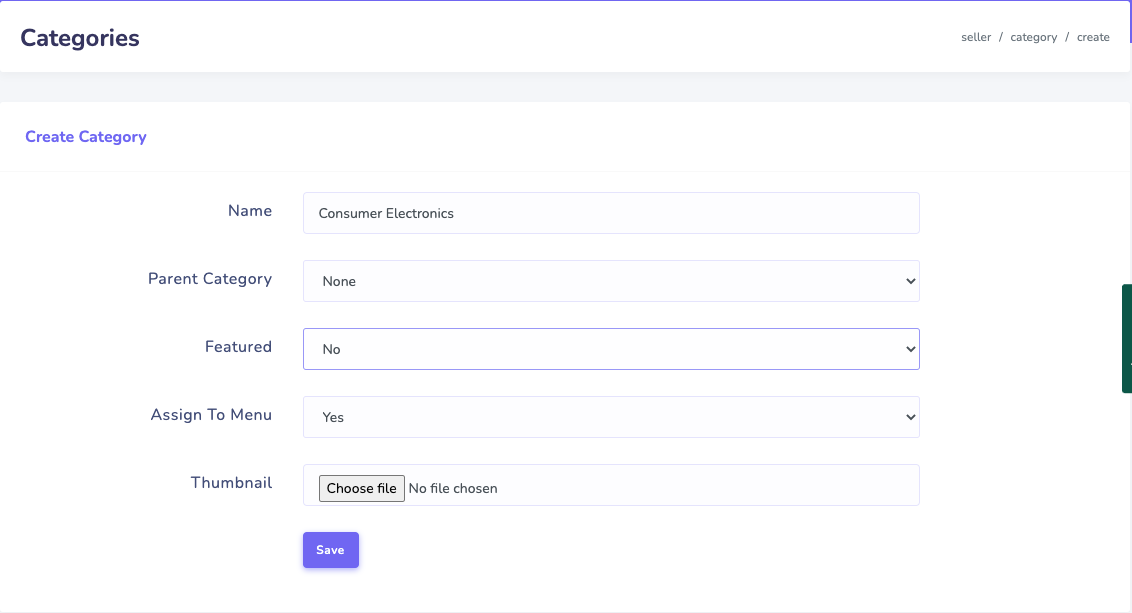
Task: Click the chevron arrow of Parent Category select
Action: pos(910,281)
